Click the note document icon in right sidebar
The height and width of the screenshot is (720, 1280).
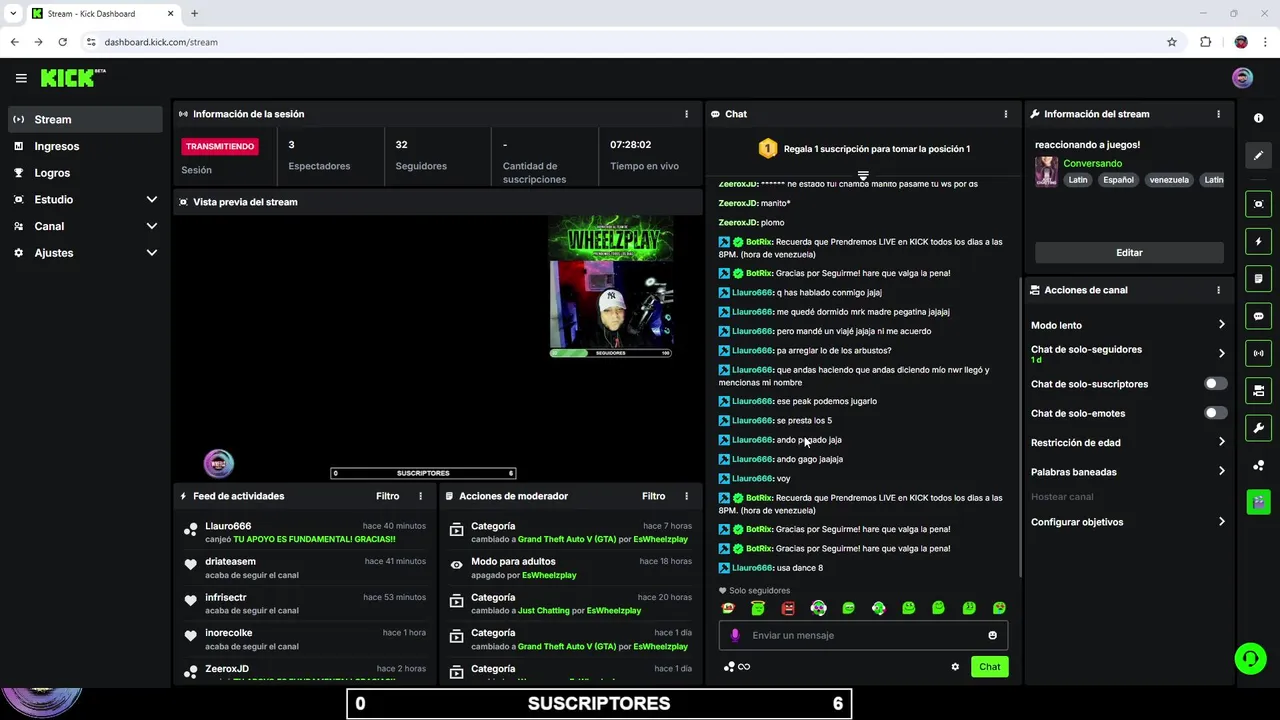click(x=1258, y=278)
